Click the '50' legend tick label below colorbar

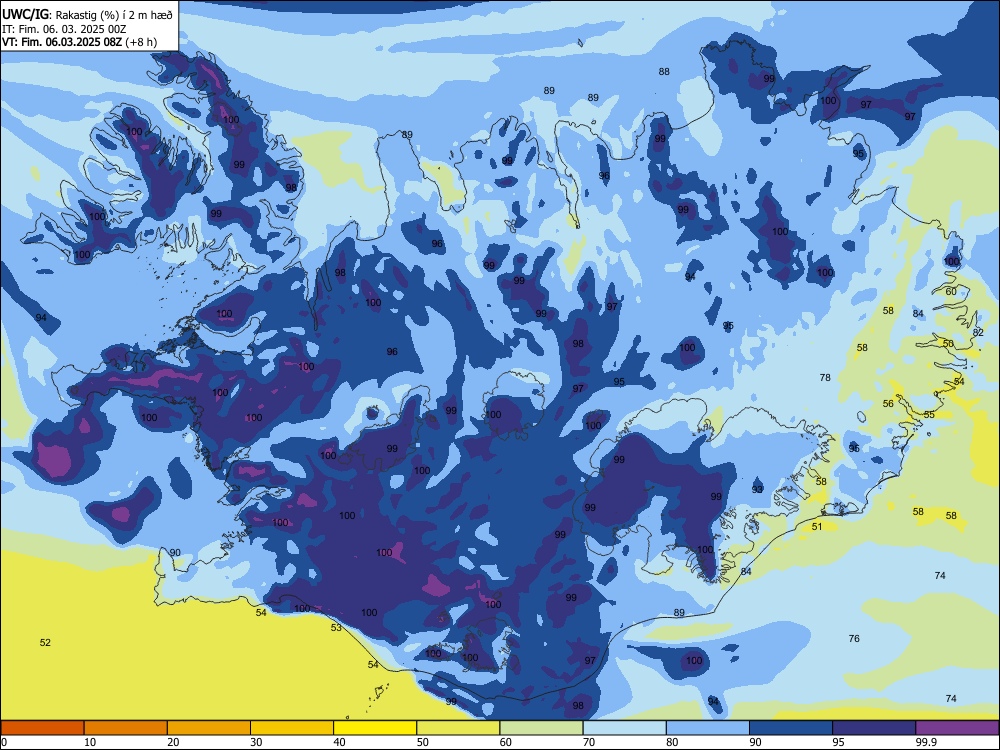pos(423,742)
